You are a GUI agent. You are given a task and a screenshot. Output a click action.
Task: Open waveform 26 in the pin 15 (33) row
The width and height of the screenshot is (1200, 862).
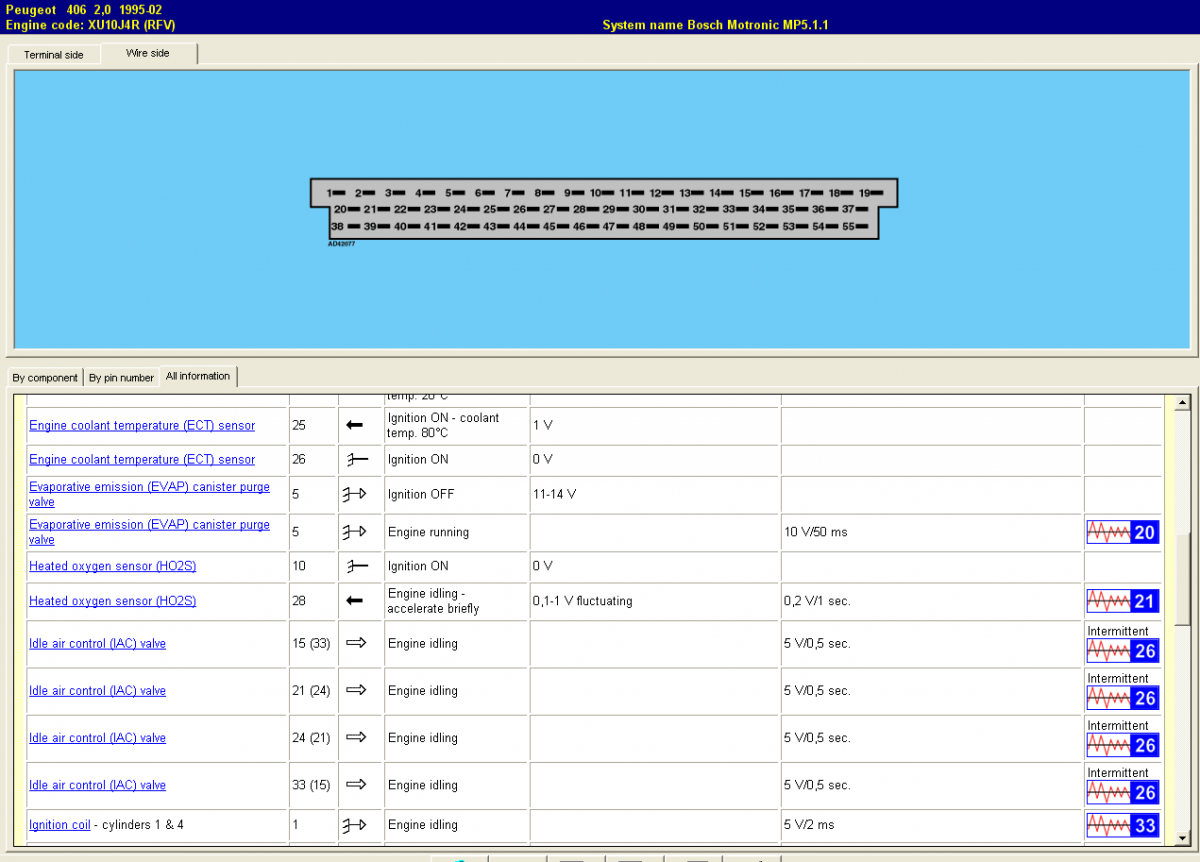1122,651
